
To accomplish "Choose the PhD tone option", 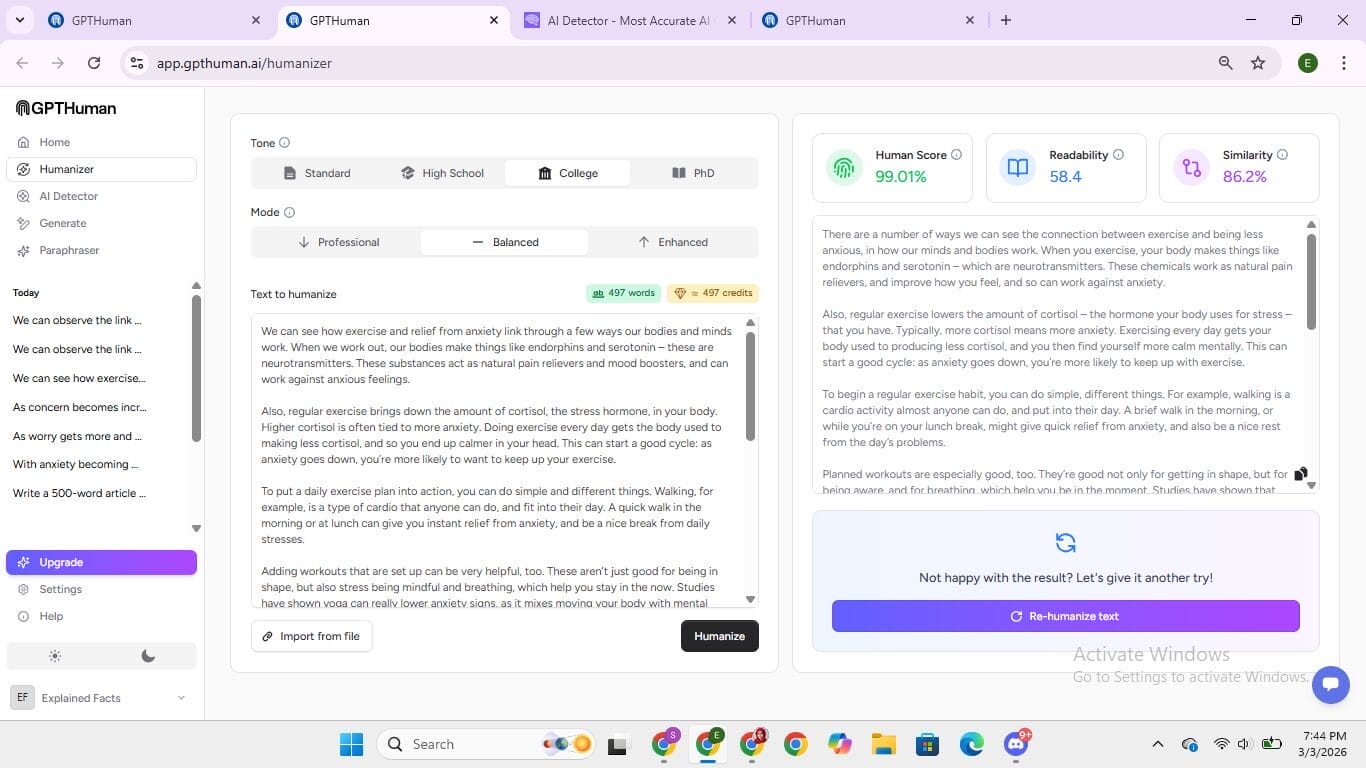I will (693, 173).
